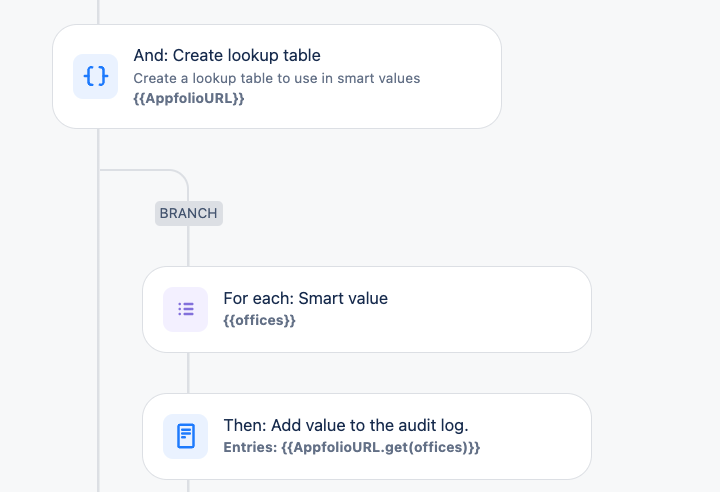Image resolution: width=720 pixels, height=492 pixels.
Task: Click connector line below the audit log card
Action: [x=188, y=486]
